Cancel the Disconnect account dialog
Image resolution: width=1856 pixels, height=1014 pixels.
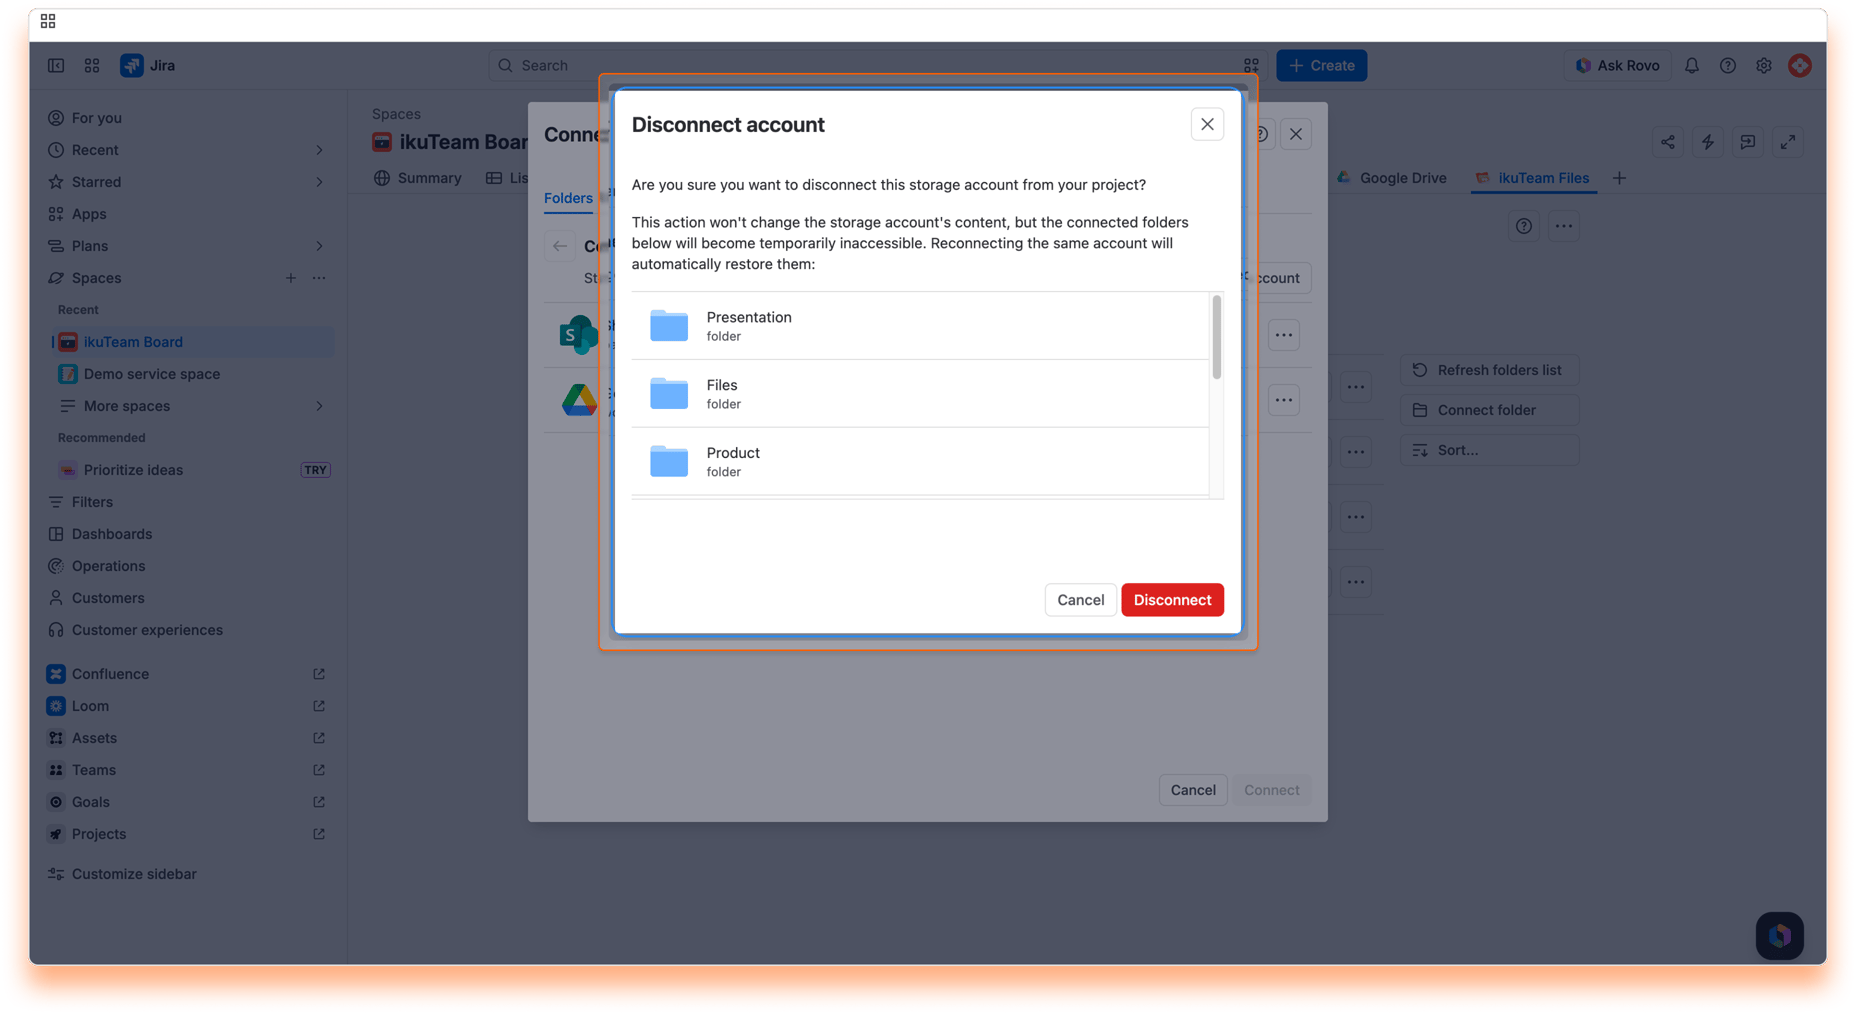pyautogui.click(x=1080, y=600)
